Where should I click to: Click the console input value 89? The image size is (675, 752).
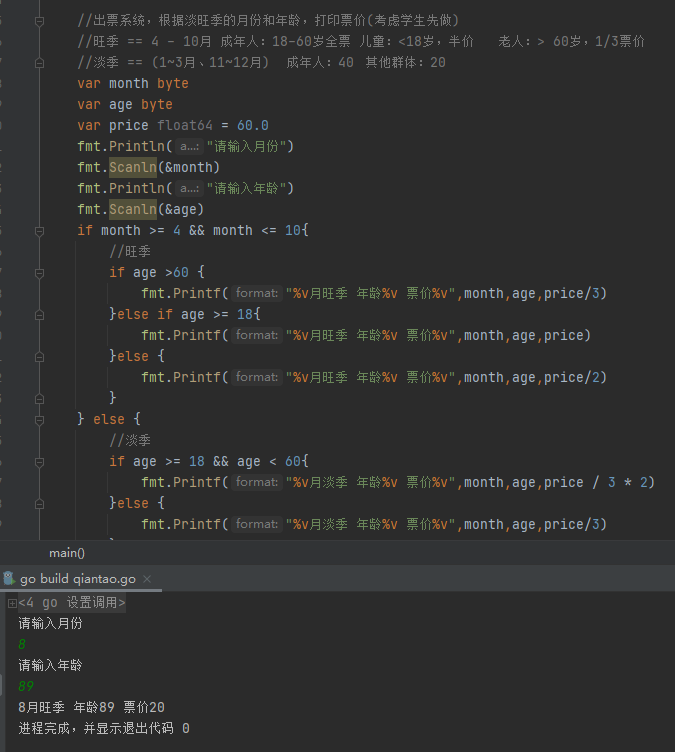(x=26, y=686)
